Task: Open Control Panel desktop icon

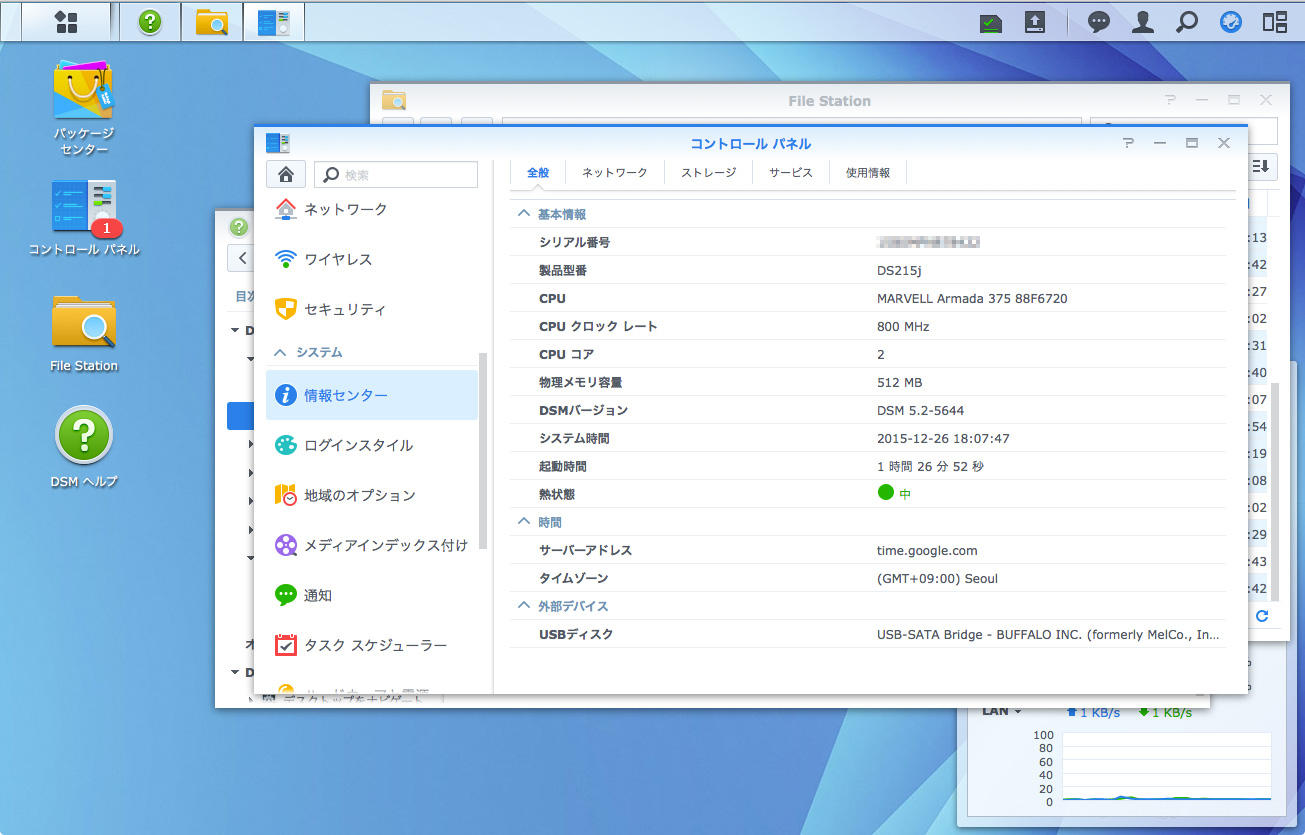Action: click(84, 218)
